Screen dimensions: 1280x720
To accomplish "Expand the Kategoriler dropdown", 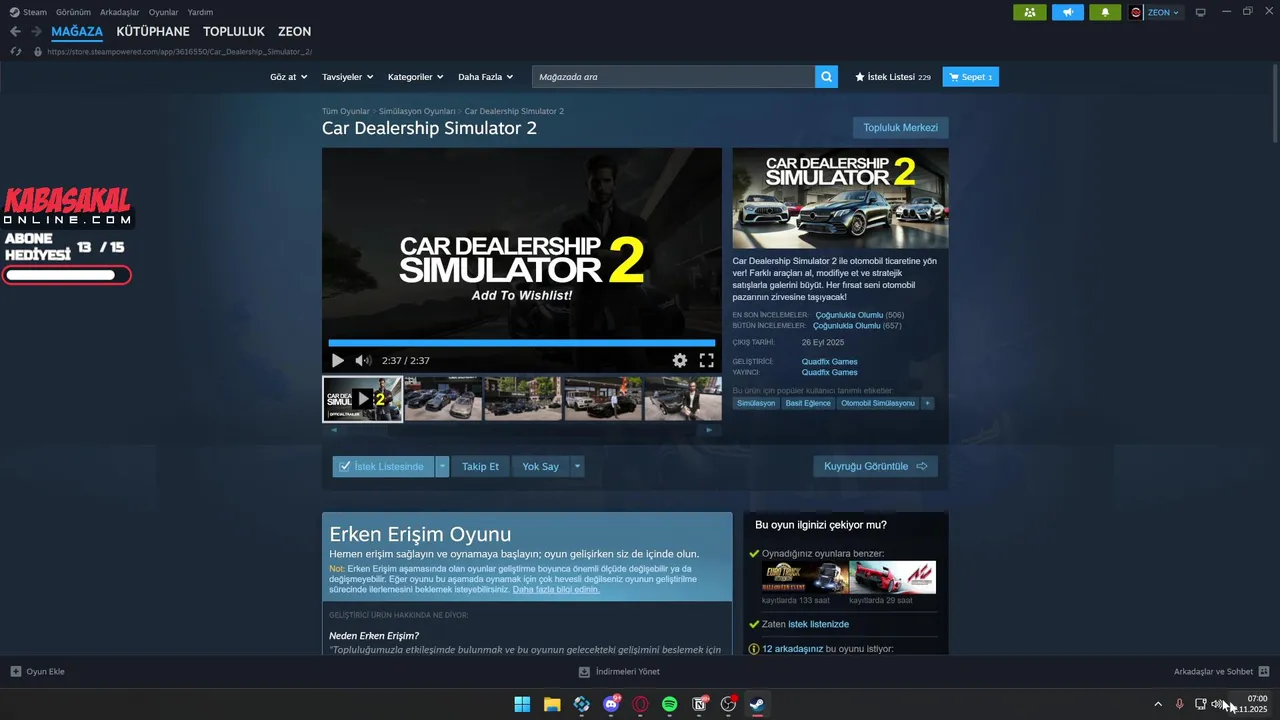I will click(x=415, y=77).
